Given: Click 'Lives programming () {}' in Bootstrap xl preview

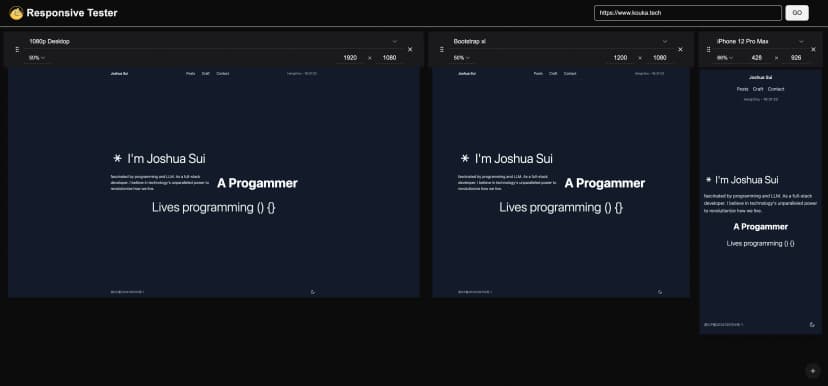Looking at the screenshot, I should 561,207.
